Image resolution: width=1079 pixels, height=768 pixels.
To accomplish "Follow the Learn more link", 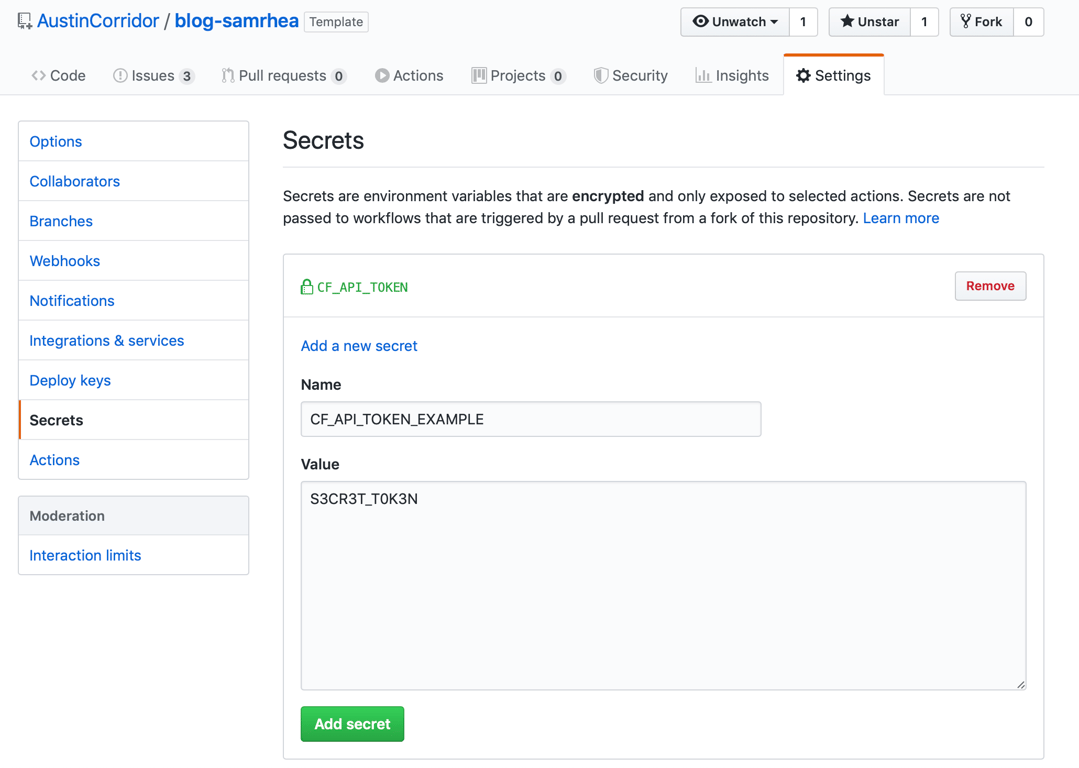I will point(901,218).
